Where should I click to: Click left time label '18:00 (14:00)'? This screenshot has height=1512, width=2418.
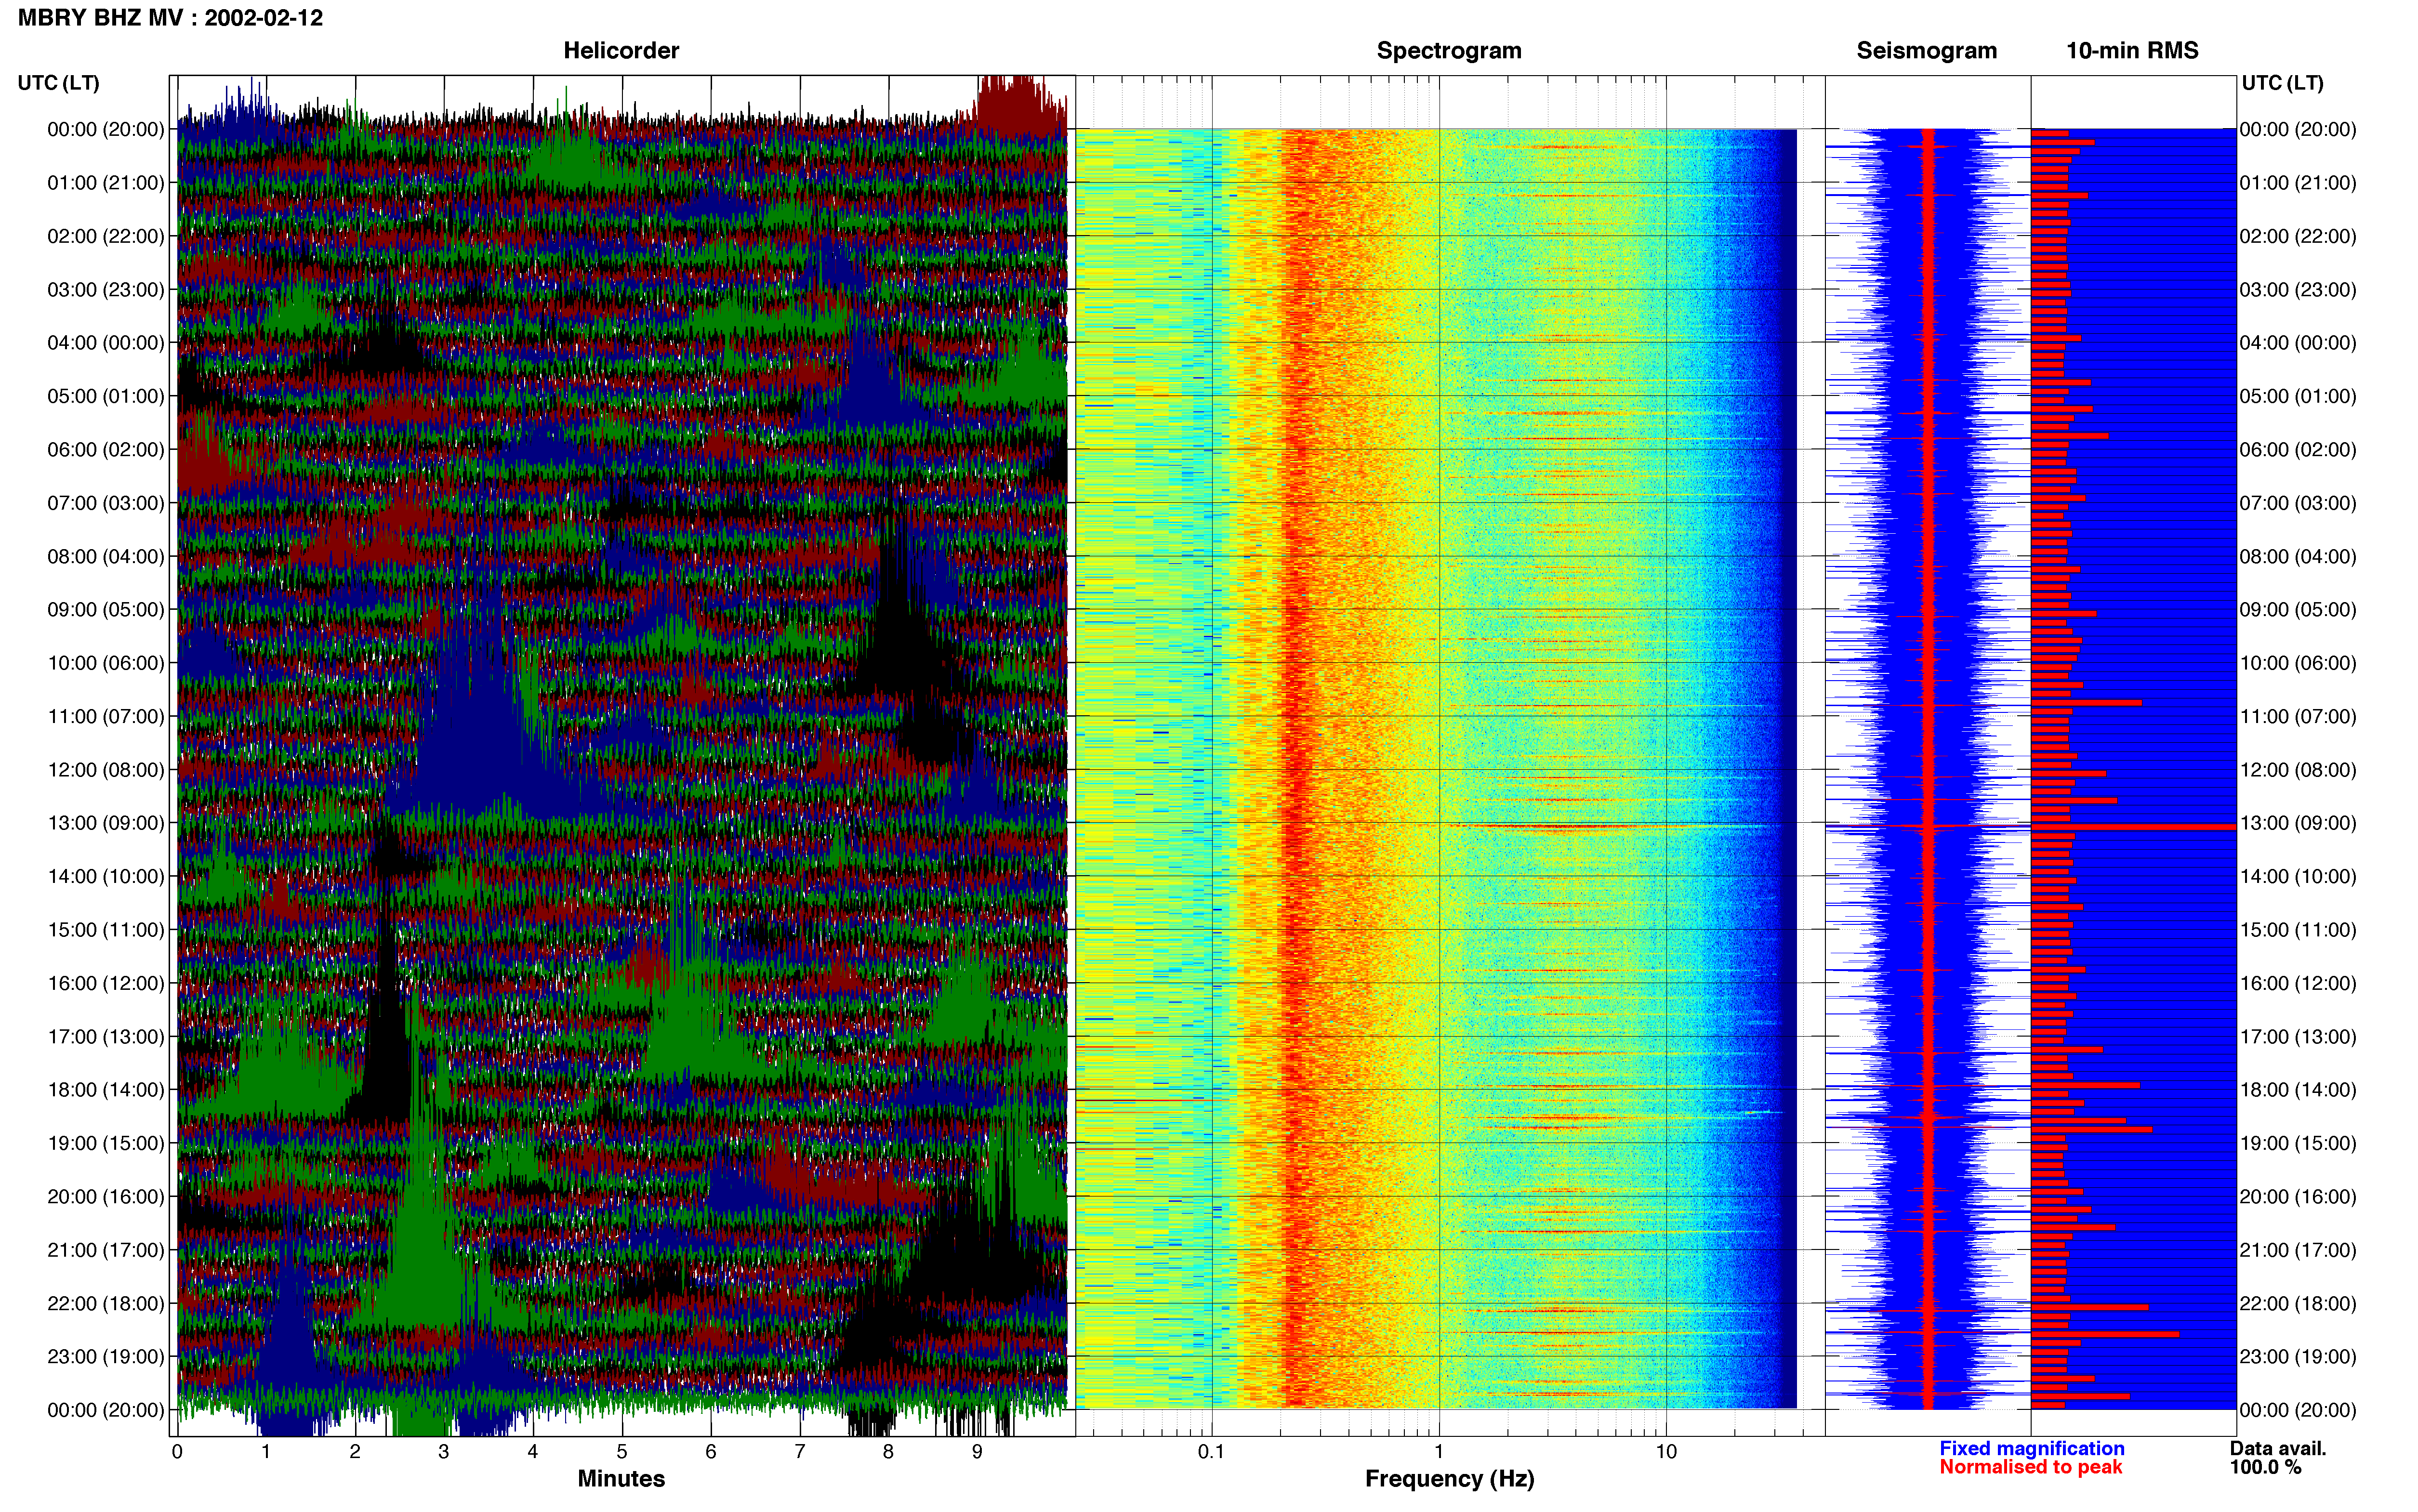106,1090
